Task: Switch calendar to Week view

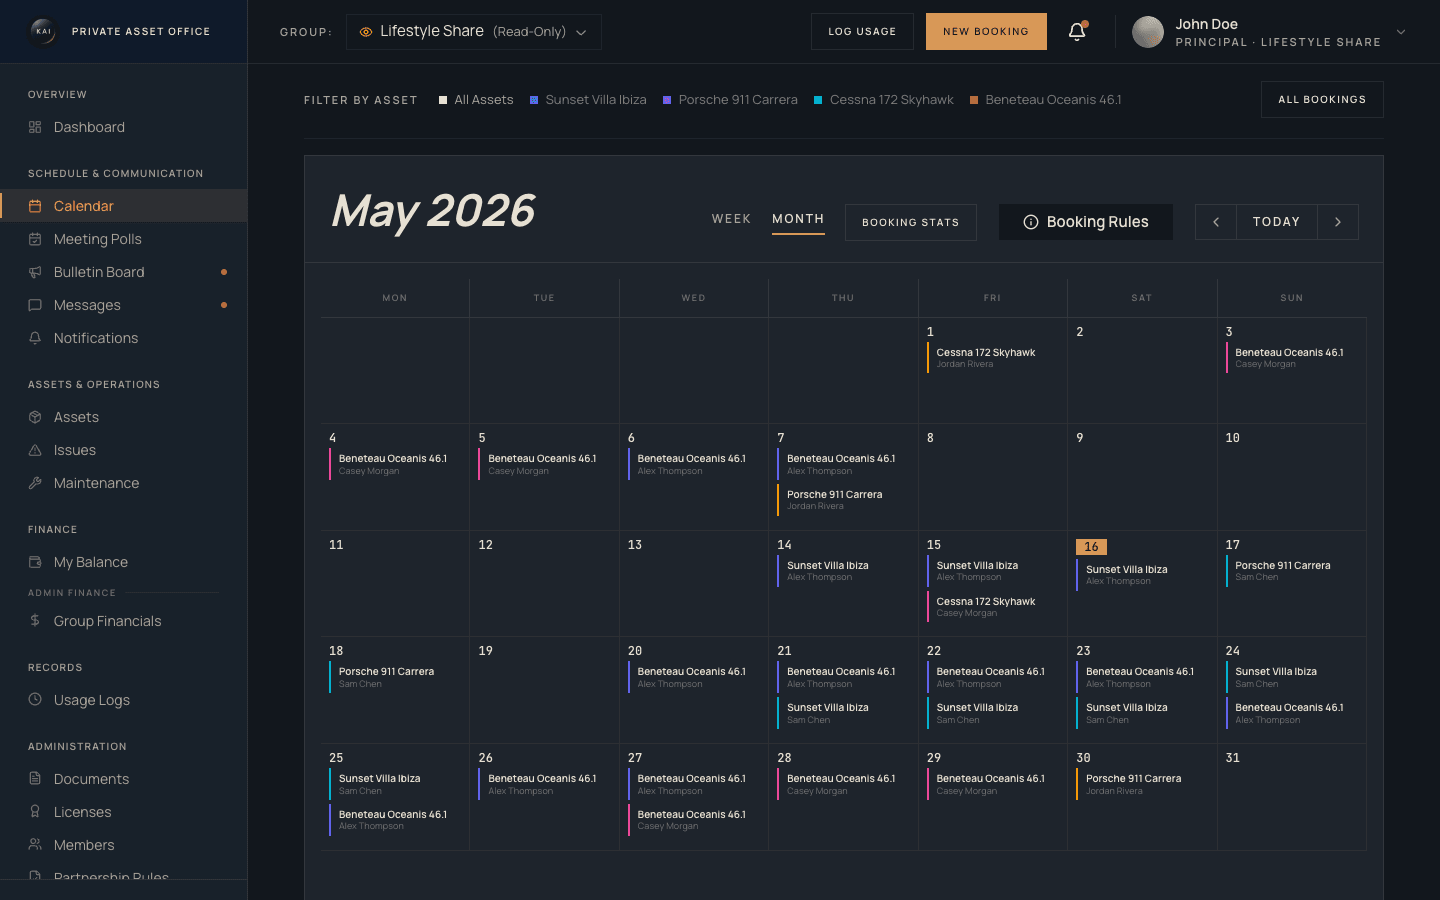Action: coord(731,219)
